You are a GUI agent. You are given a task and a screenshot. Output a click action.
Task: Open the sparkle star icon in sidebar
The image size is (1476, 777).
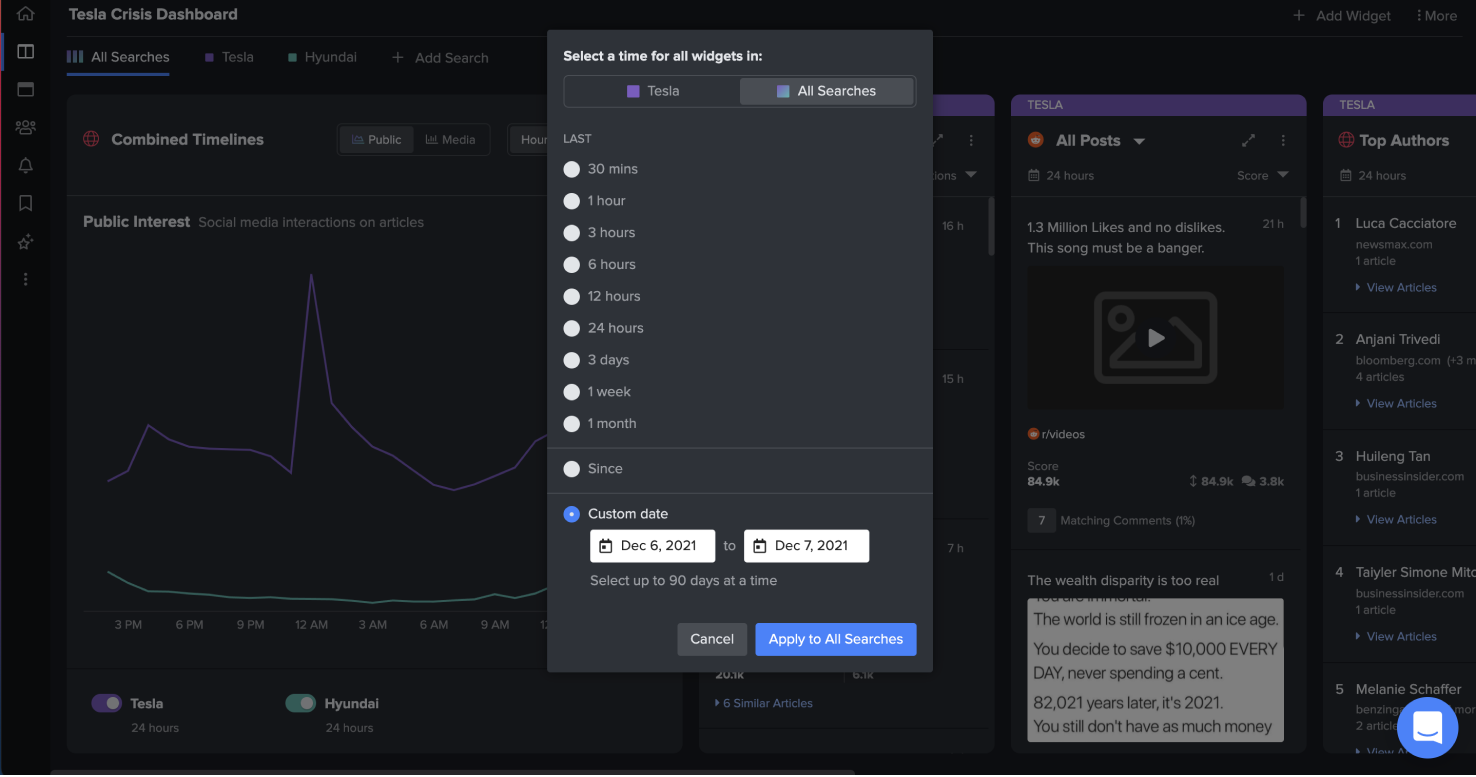point(26,241)
